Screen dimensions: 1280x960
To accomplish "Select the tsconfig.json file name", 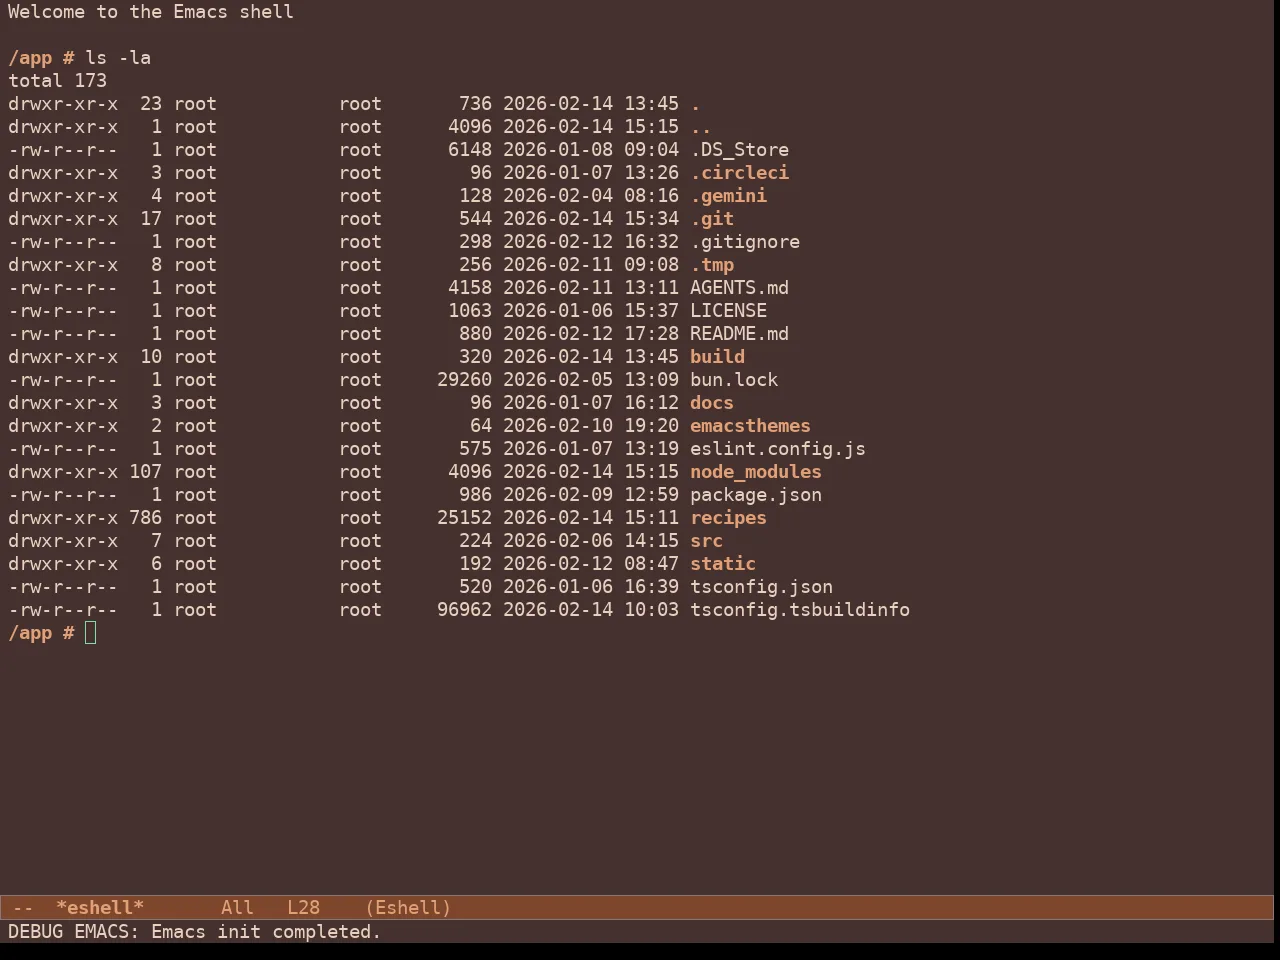I will point(761,587).
